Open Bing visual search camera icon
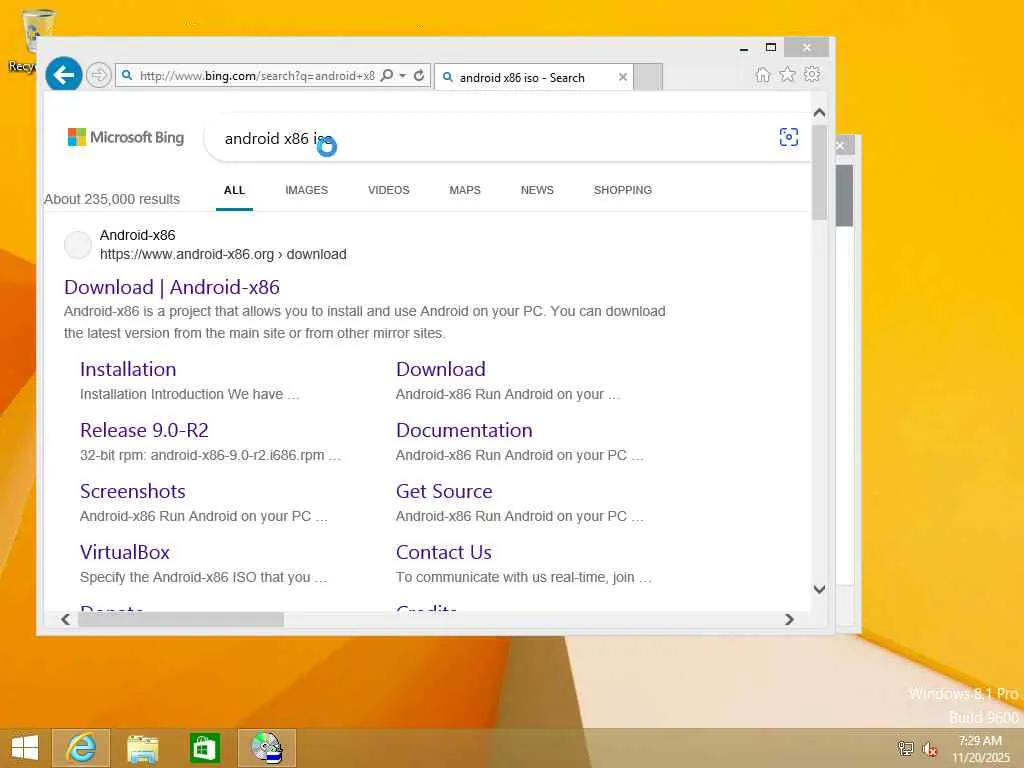 point(789,137)
